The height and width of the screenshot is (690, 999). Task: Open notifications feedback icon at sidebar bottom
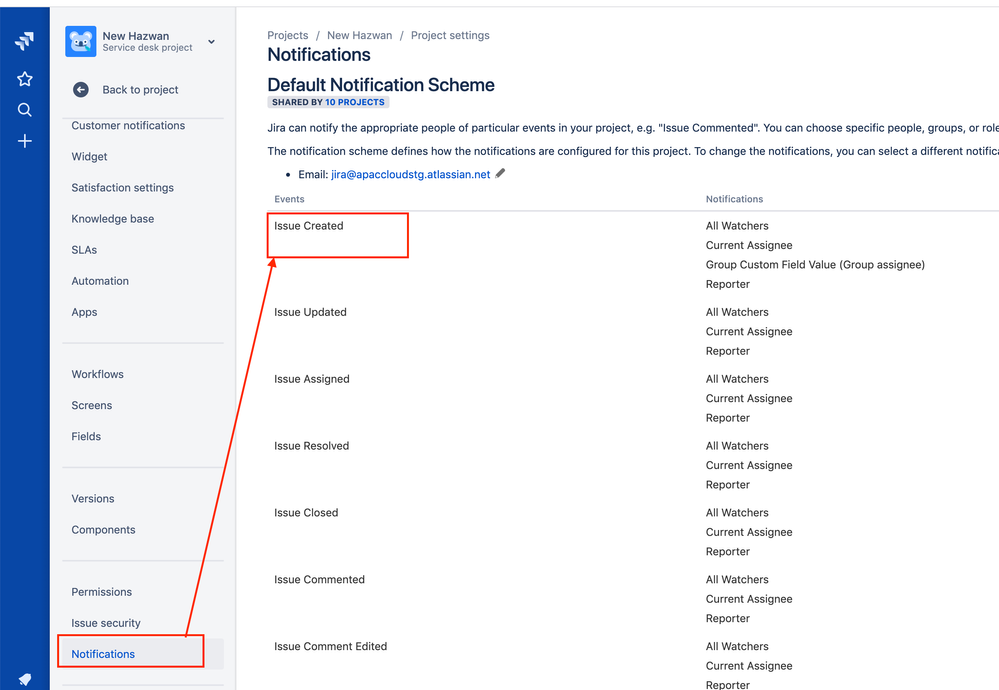(x=24, y=679)
